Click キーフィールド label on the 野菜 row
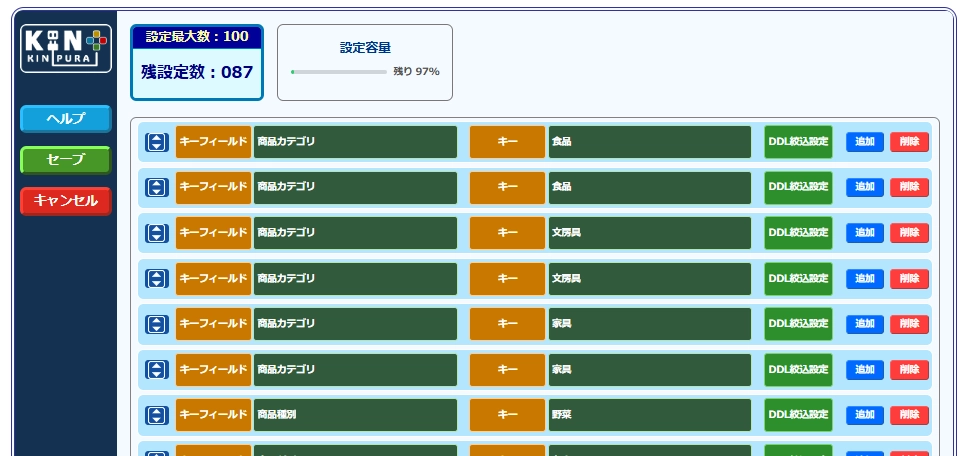The height and width of the screenshot is (456, 969). pyautogui.click(x=213, y=415)
